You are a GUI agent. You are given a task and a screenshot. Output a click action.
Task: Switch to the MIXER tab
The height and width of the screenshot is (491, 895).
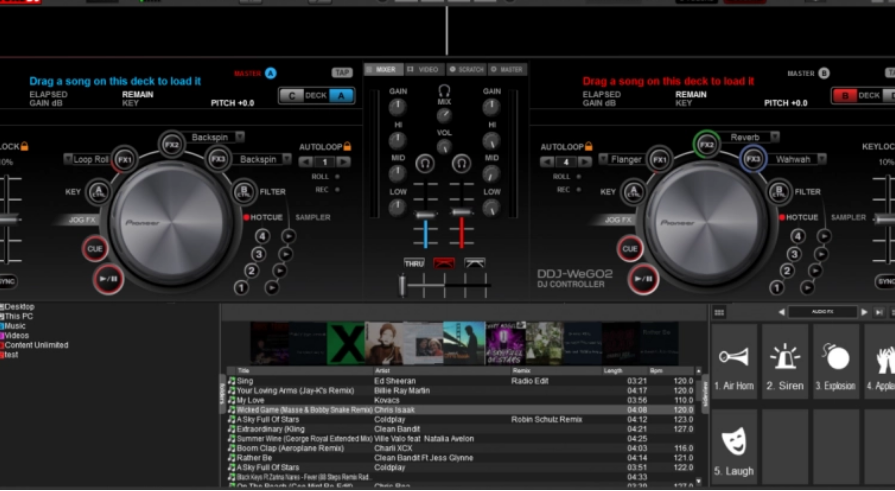[384, 70]
